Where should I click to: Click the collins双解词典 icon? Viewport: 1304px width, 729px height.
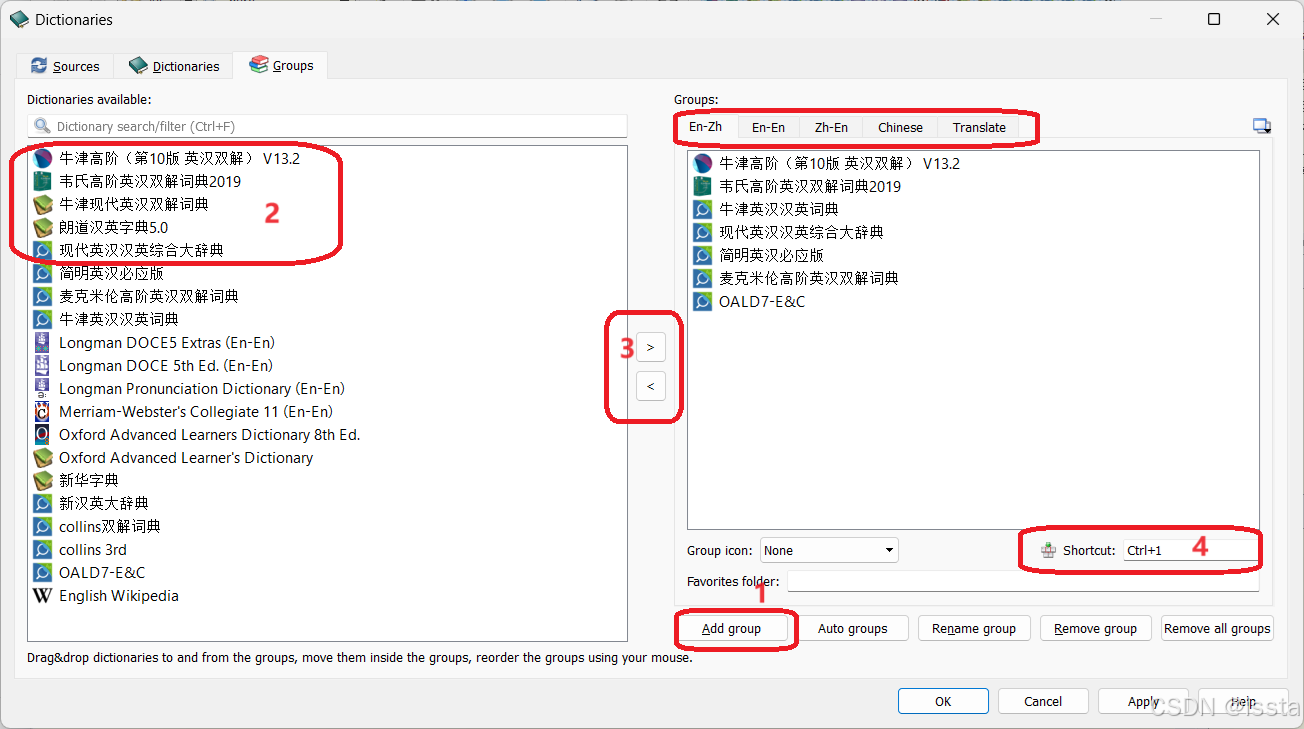(x=42, y=526)
